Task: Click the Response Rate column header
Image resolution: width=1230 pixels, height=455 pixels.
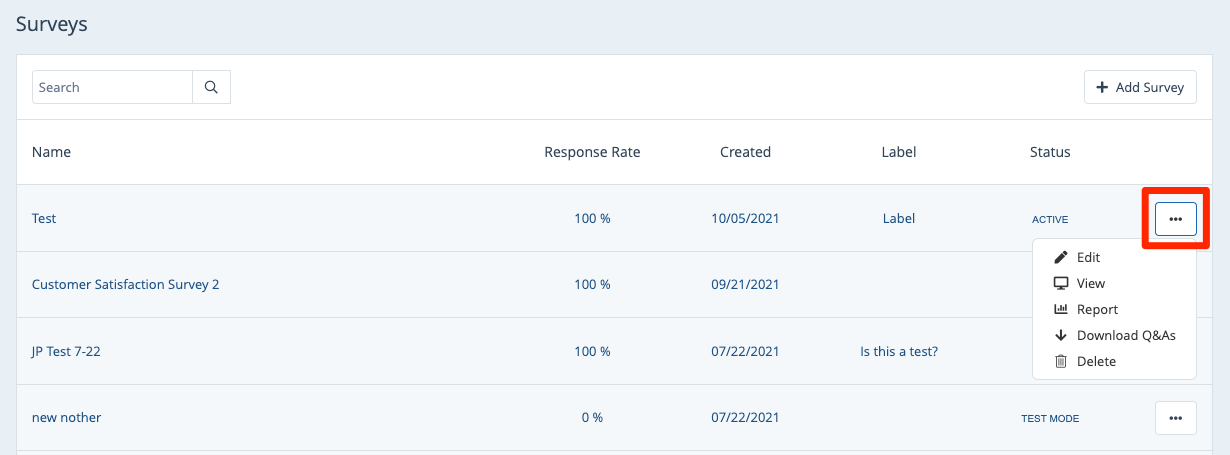Action: click(x=592, y=152)
